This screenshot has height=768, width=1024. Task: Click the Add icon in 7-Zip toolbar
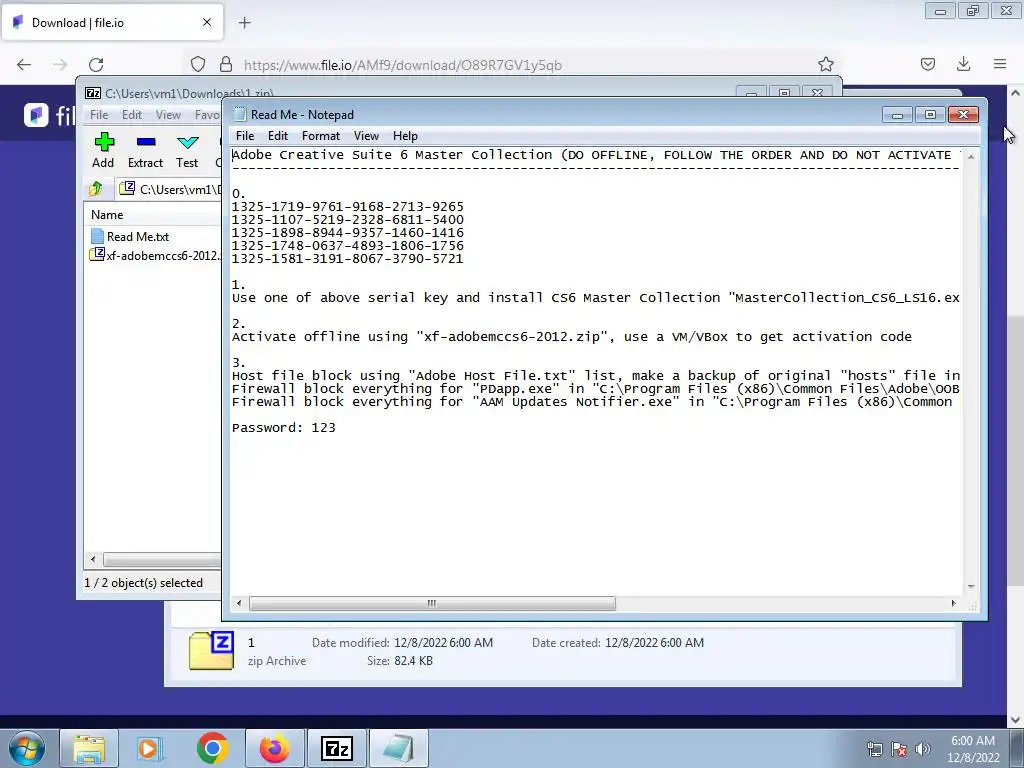tap(103, 142)
